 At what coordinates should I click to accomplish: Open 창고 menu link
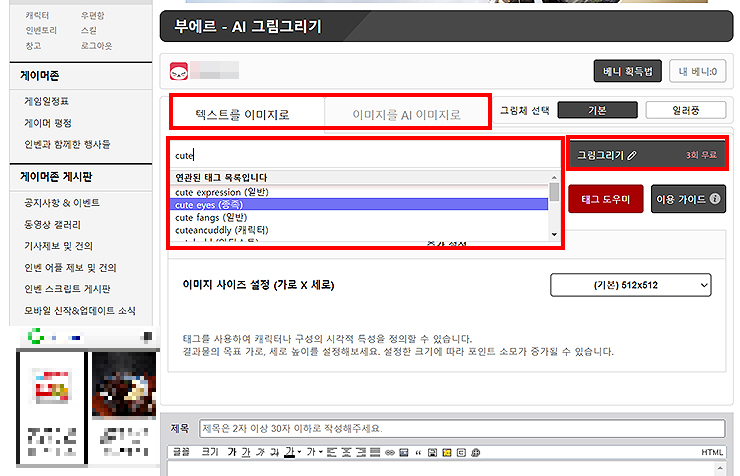click(33, 45)
